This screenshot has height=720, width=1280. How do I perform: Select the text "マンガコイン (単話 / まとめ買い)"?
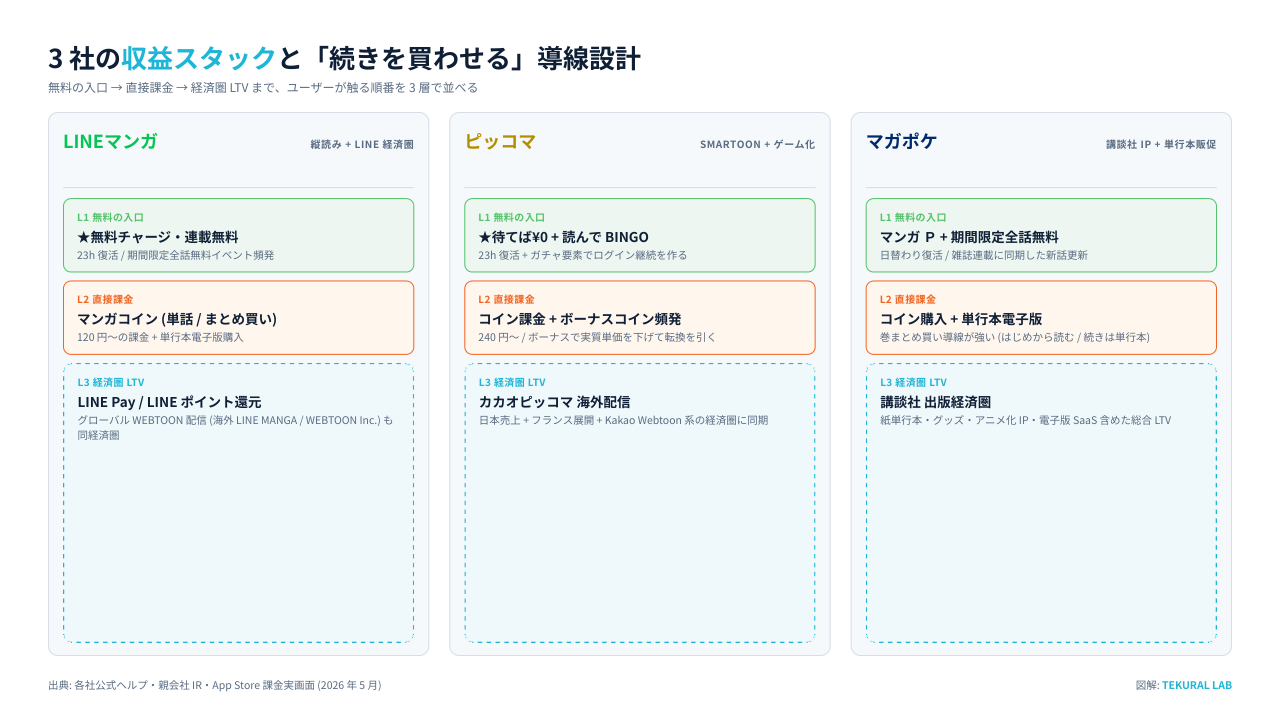(177, 319)
